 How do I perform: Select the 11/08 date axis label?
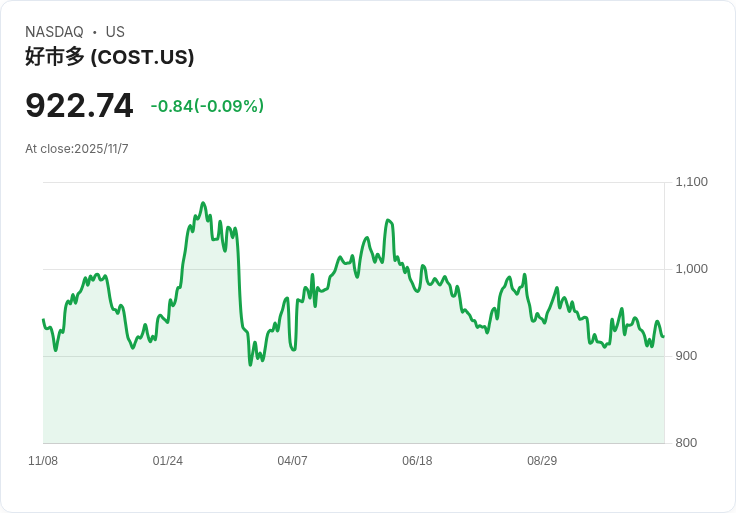click(x=43, y=461)
